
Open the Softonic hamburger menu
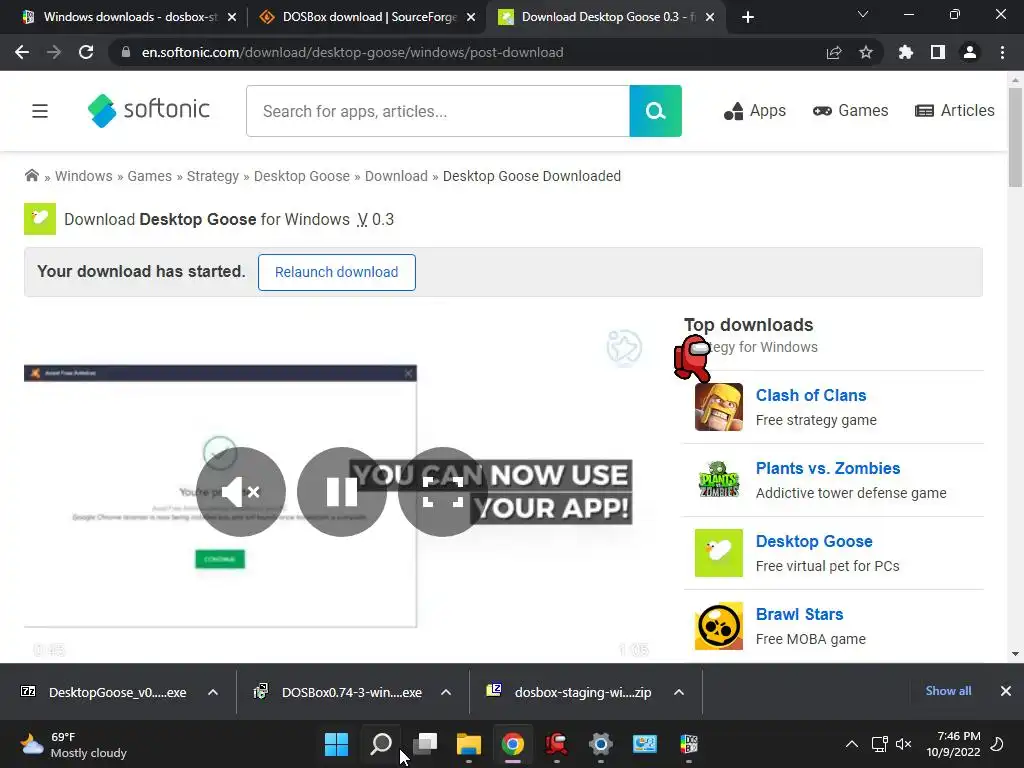click(x=40, y=111)
